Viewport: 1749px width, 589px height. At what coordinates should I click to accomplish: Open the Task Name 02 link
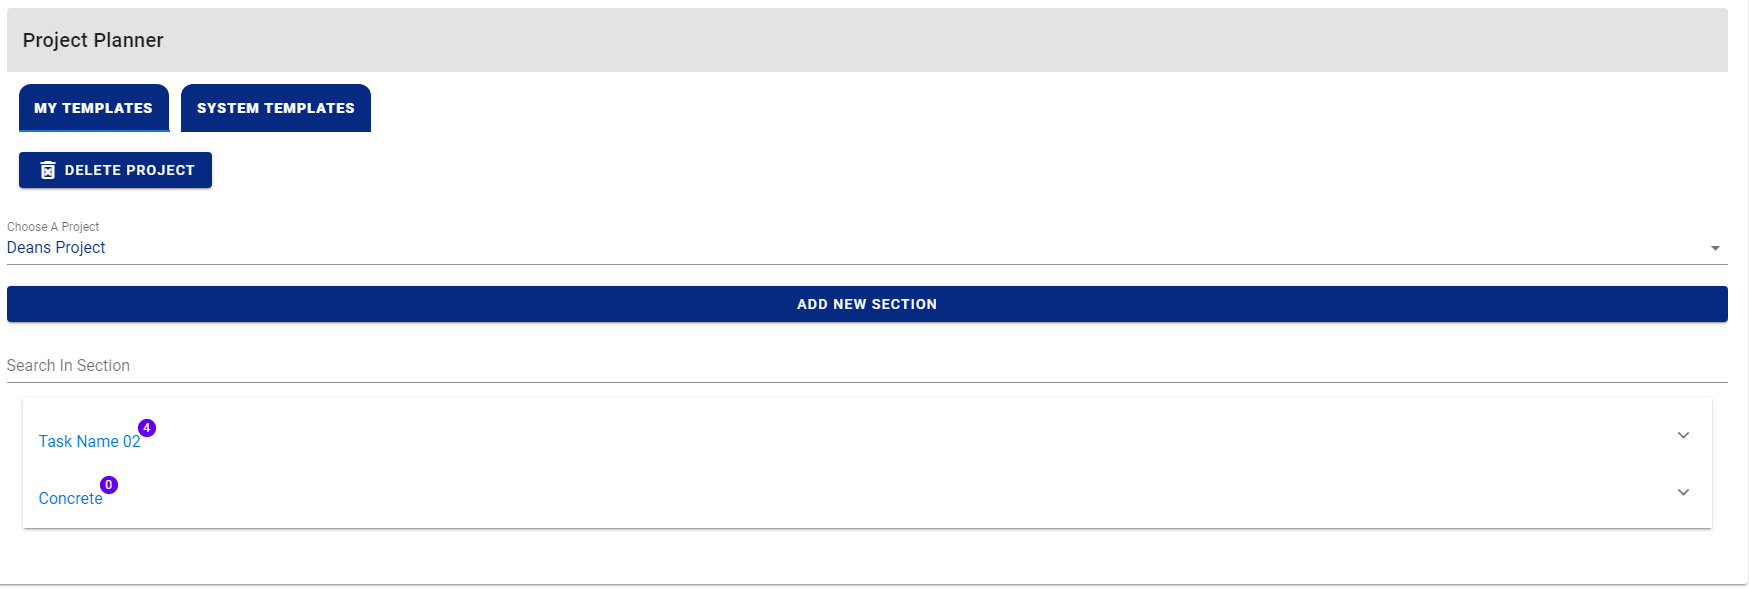[88, 442]
